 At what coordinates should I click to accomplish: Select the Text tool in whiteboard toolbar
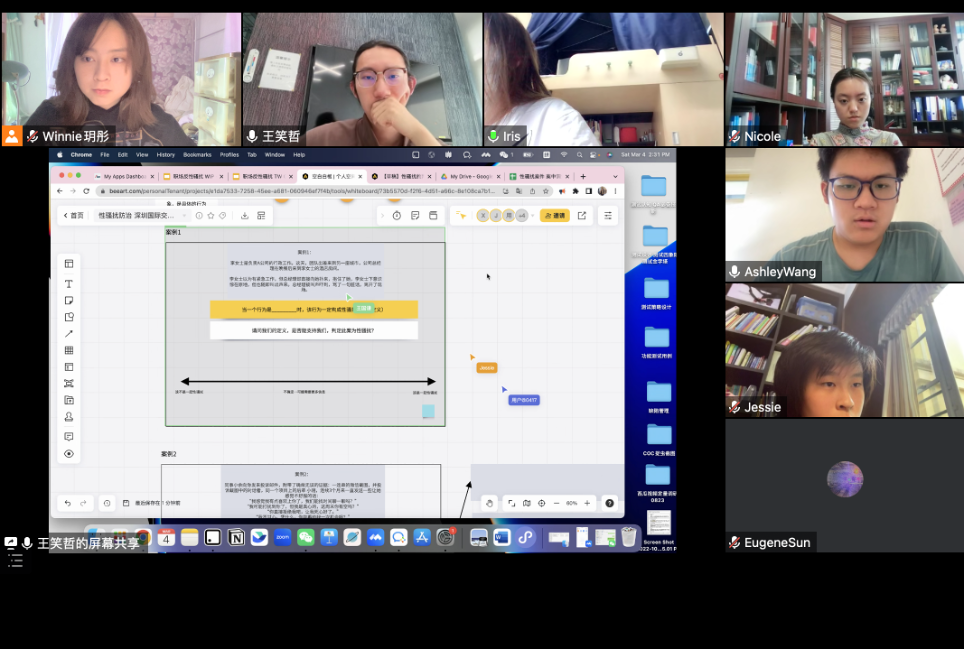69,284
